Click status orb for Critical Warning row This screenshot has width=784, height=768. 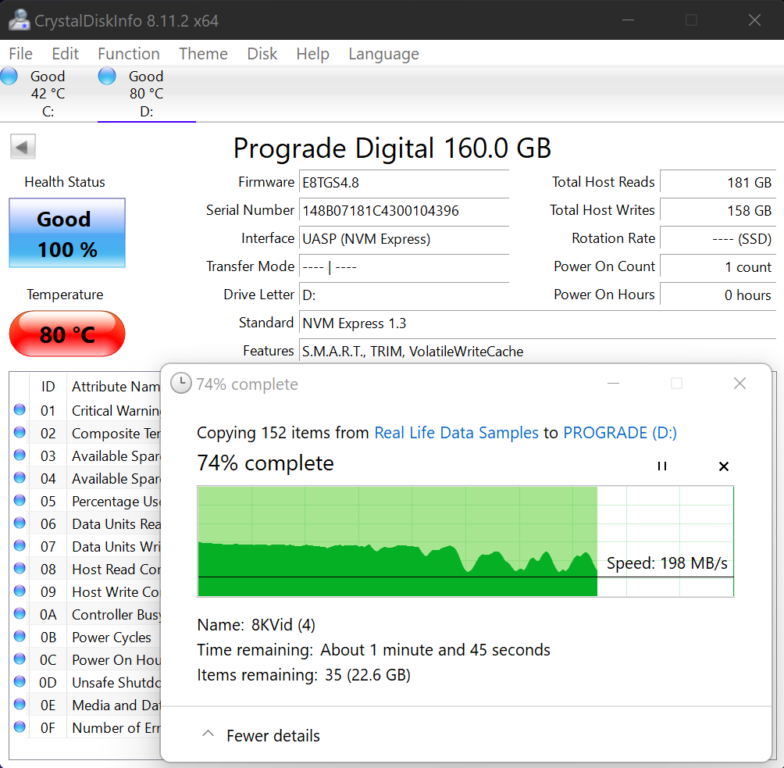[x=20, y=410]
